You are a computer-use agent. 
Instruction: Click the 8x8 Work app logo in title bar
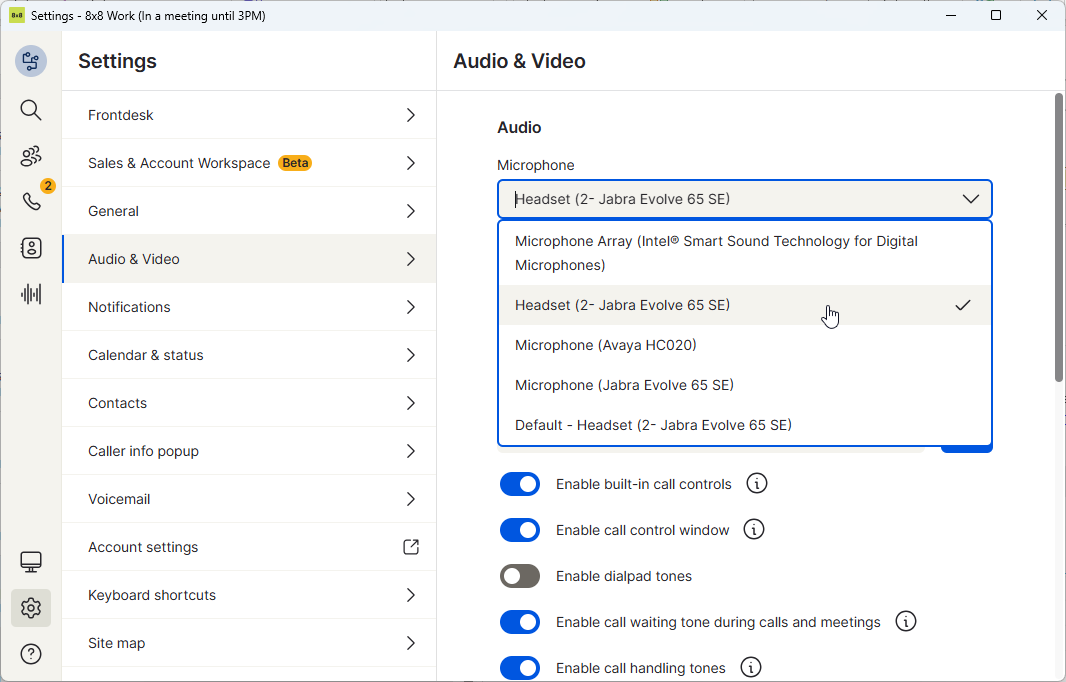pyautogui.click(x=17, y=15)
